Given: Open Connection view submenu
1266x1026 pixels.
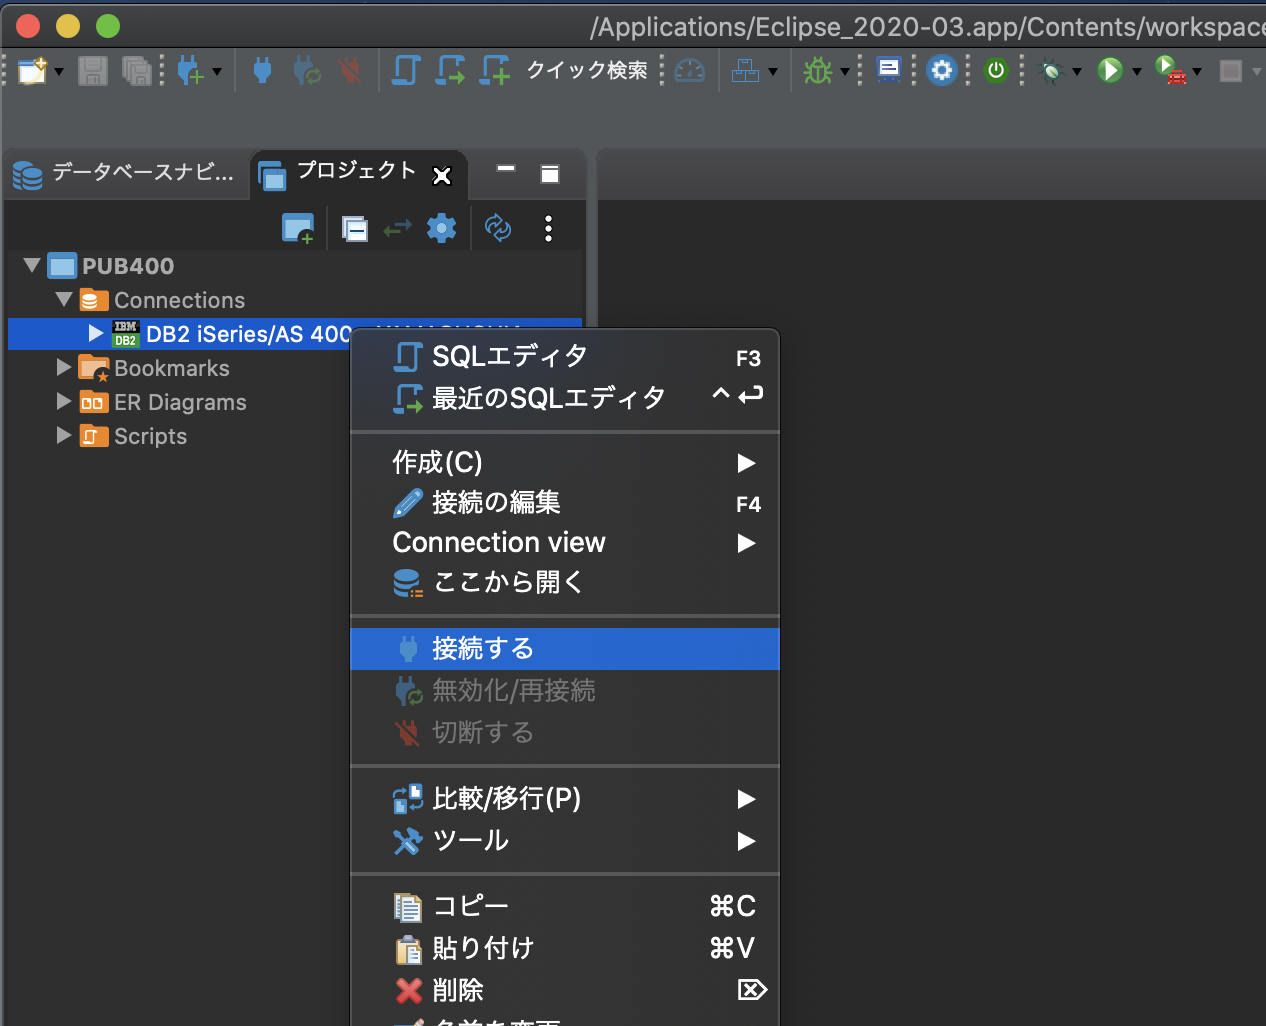Looking at the screenshot, I should [498, 542].
